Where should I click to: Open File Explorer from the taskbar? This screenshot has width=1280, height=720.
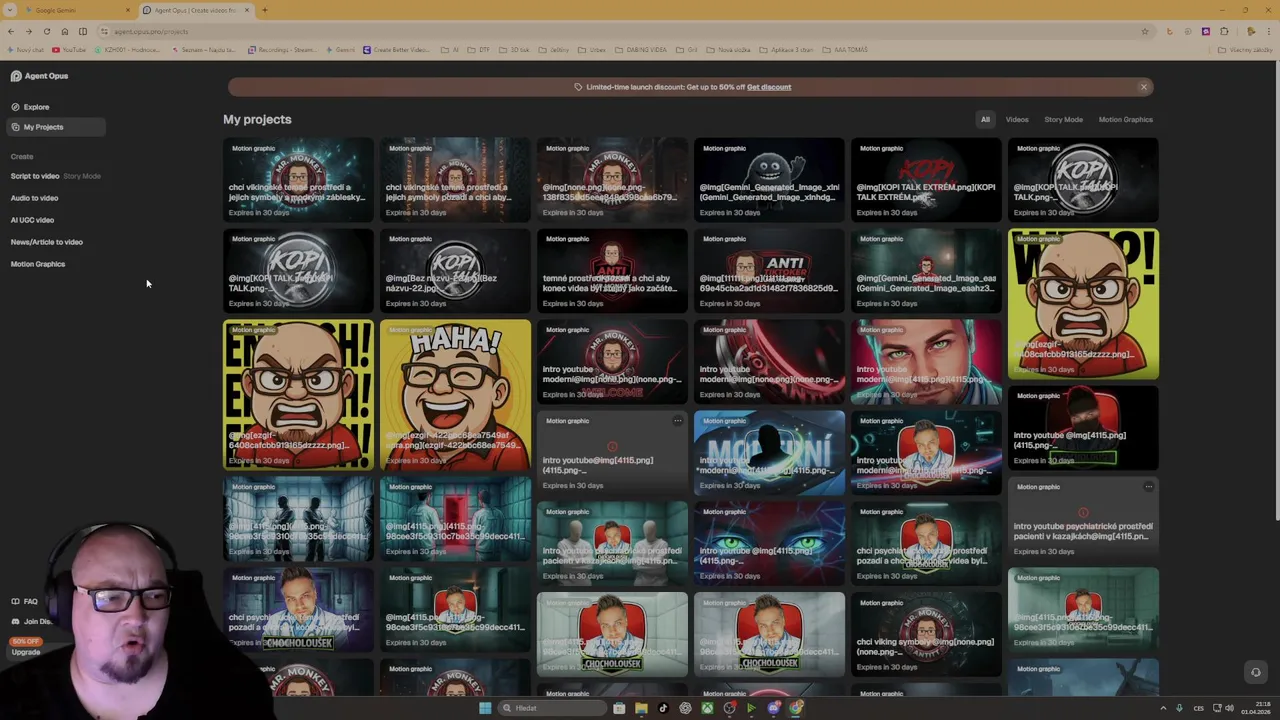click(641, 708)
